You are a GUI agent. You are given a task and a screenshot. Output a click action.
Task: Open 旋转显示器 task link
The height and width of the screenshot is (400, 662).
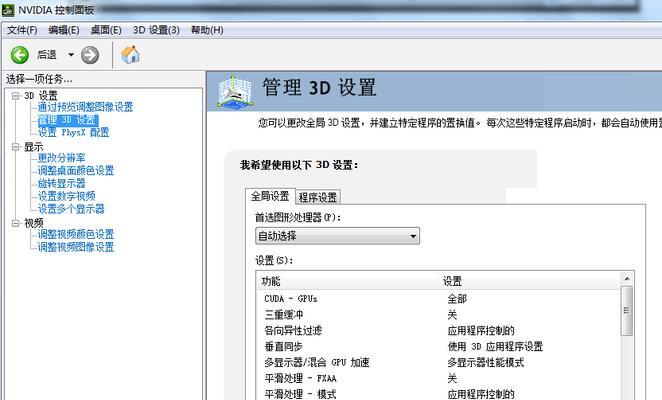[62, 183]
